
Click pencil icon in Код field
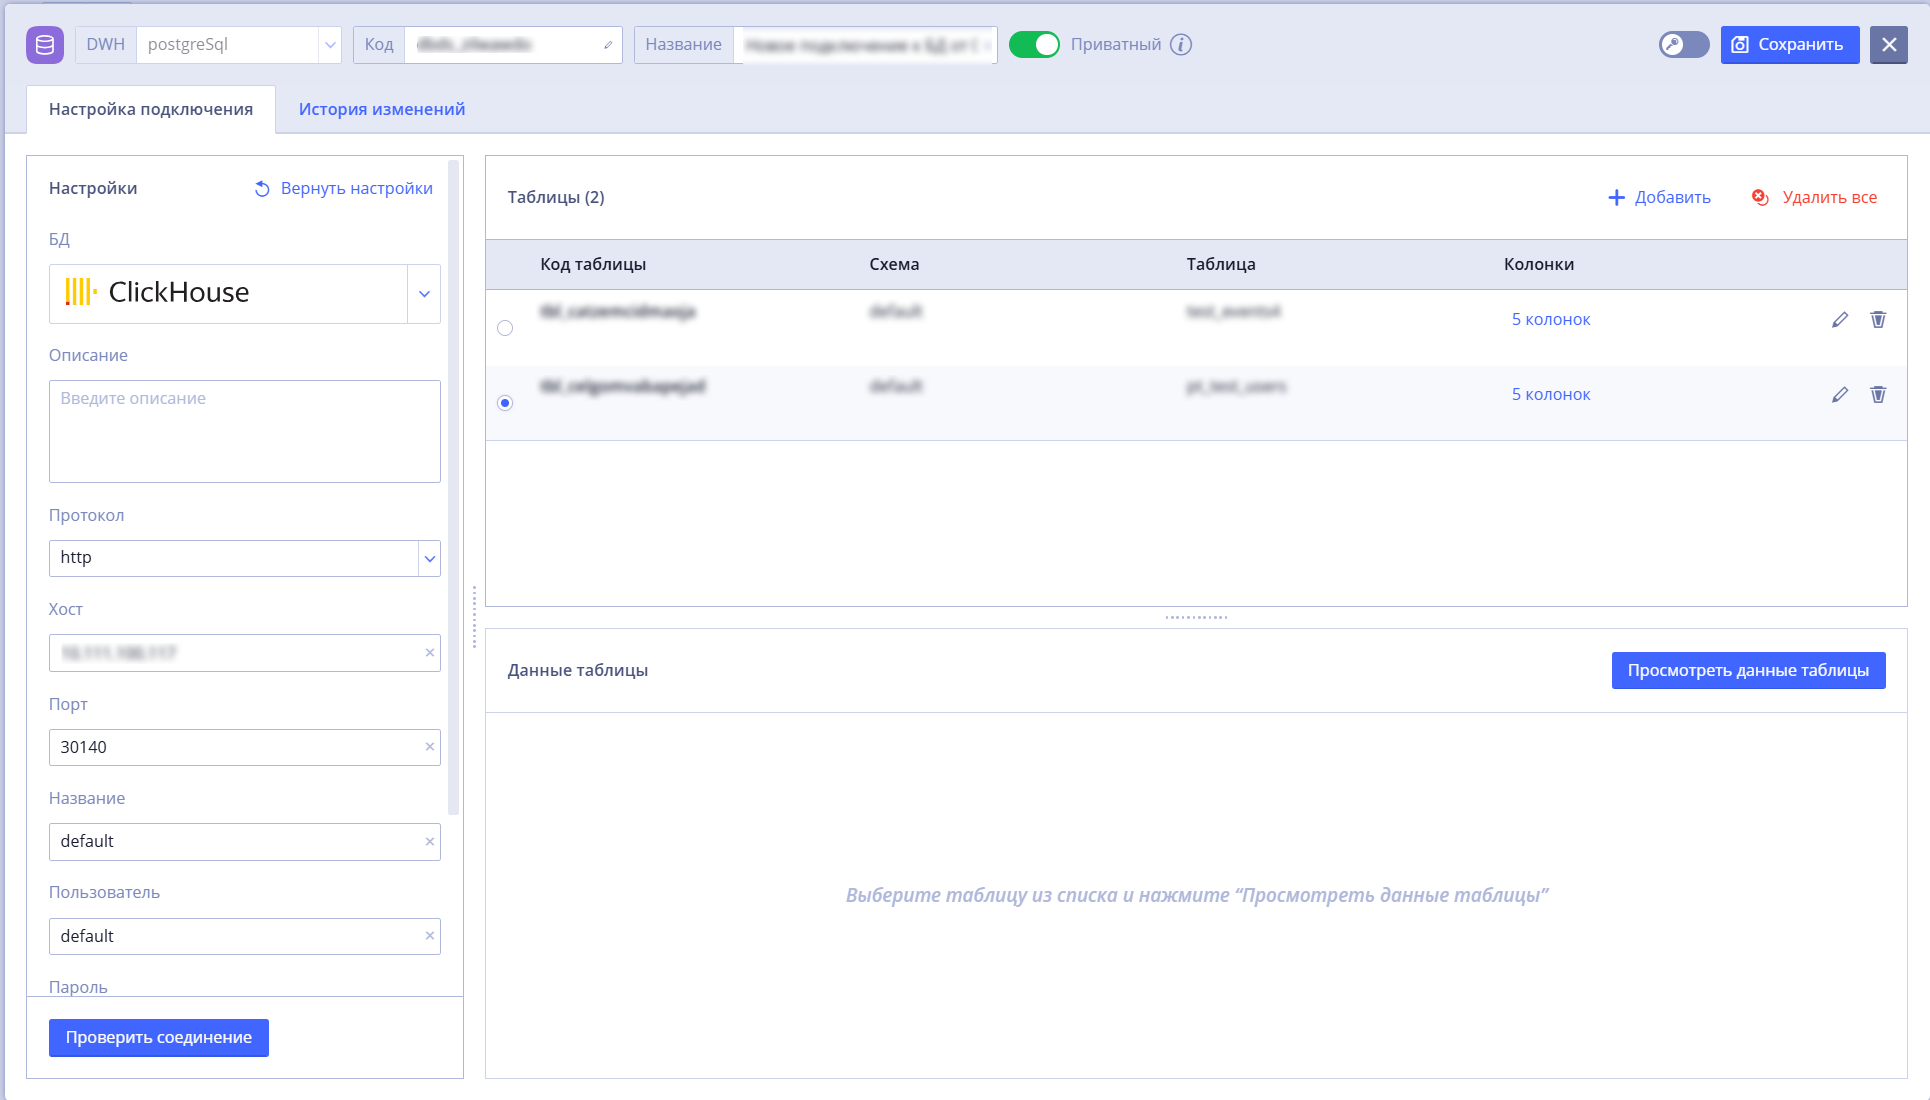click(x=608, y=45)
